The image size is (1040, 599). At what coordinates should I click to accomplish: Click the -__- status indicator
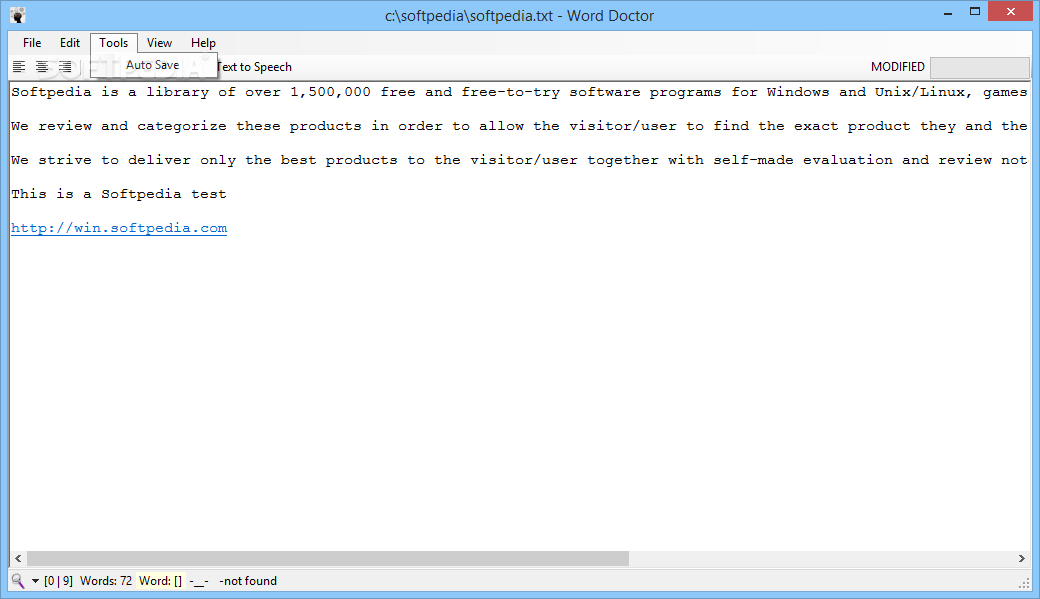tap(199, 581)
